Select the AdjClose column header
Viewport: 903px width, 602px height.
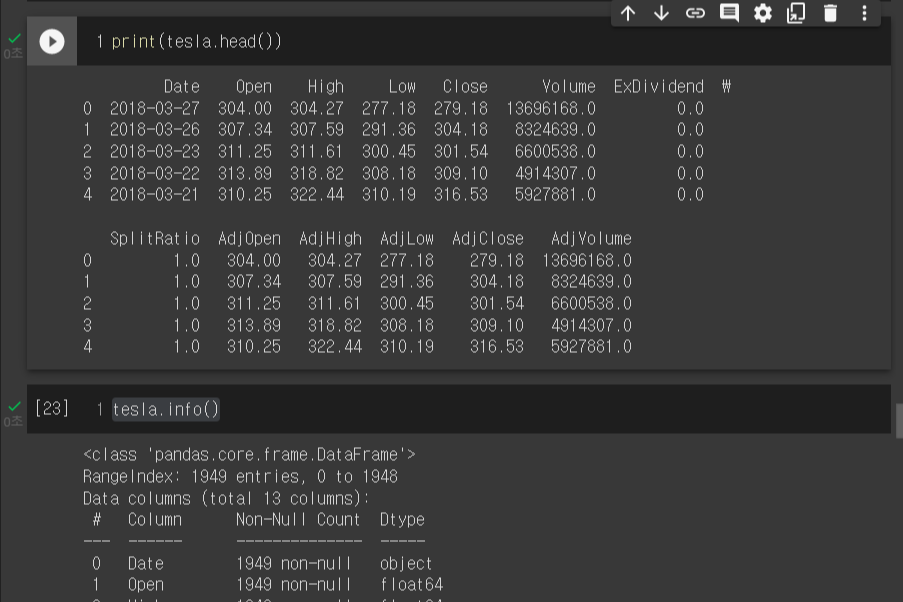pyautogui.click(x=487, y=238)
